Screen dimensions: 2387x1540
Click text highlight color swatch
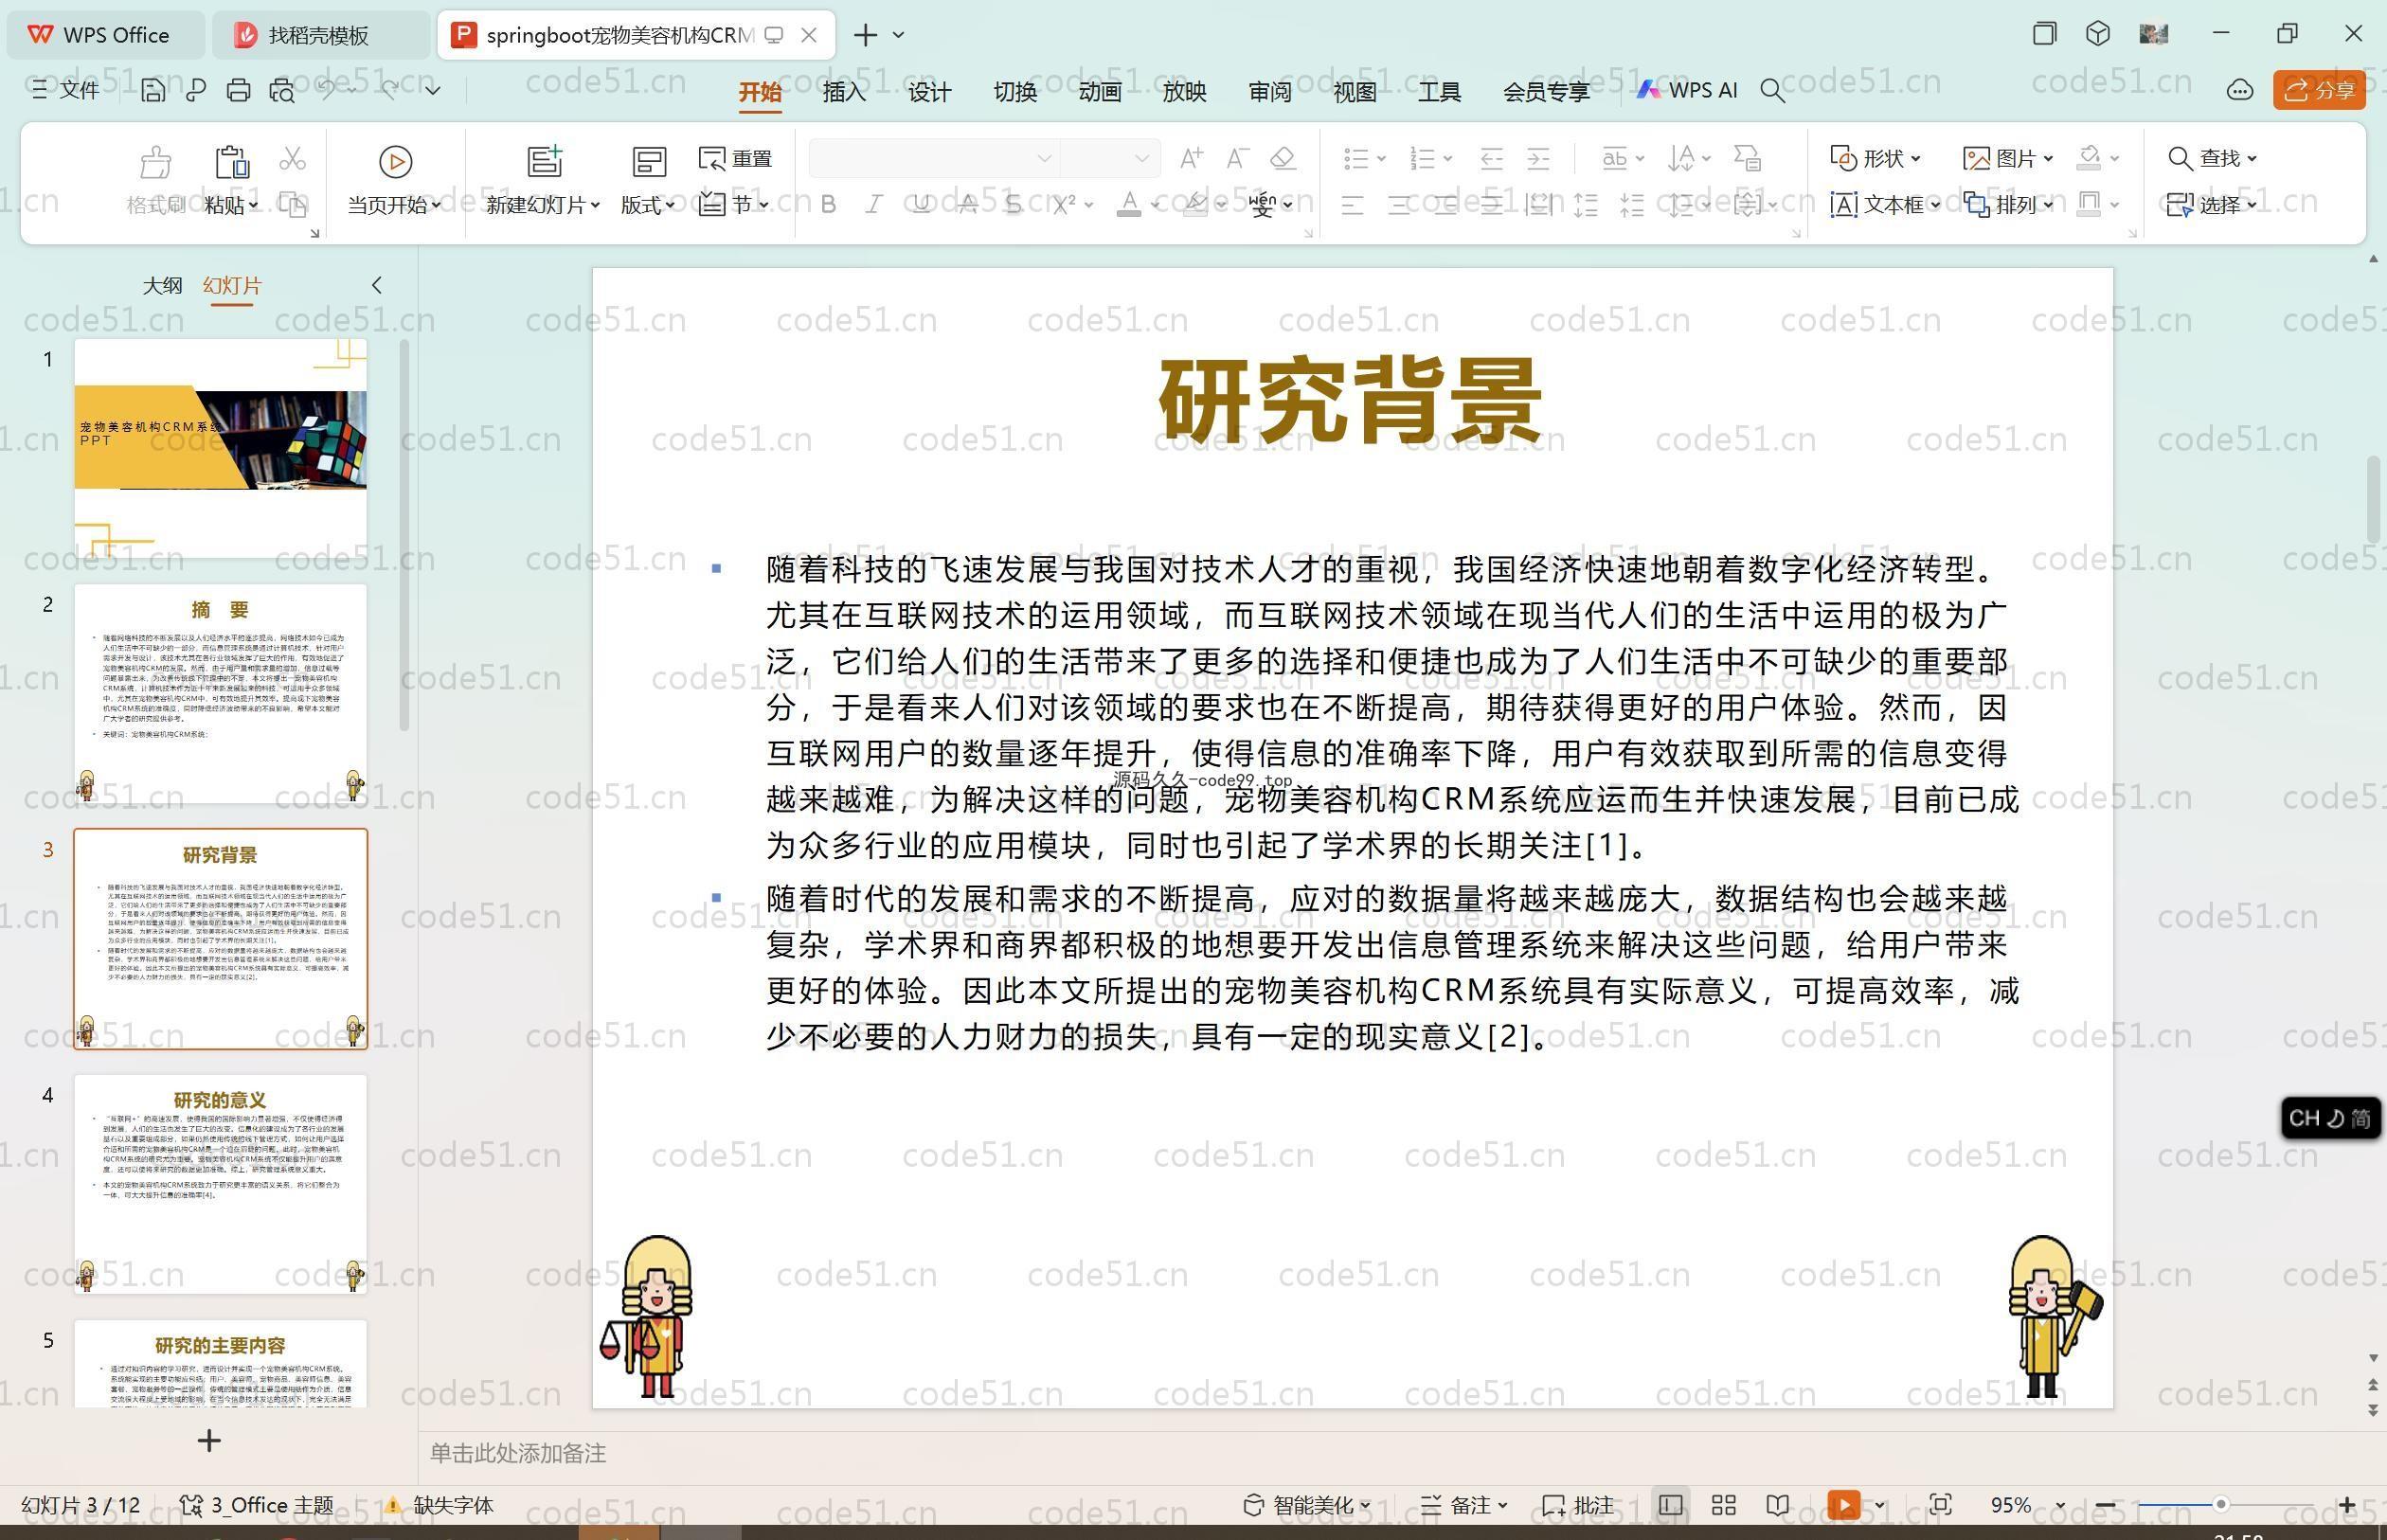[x=1194, y=204]
